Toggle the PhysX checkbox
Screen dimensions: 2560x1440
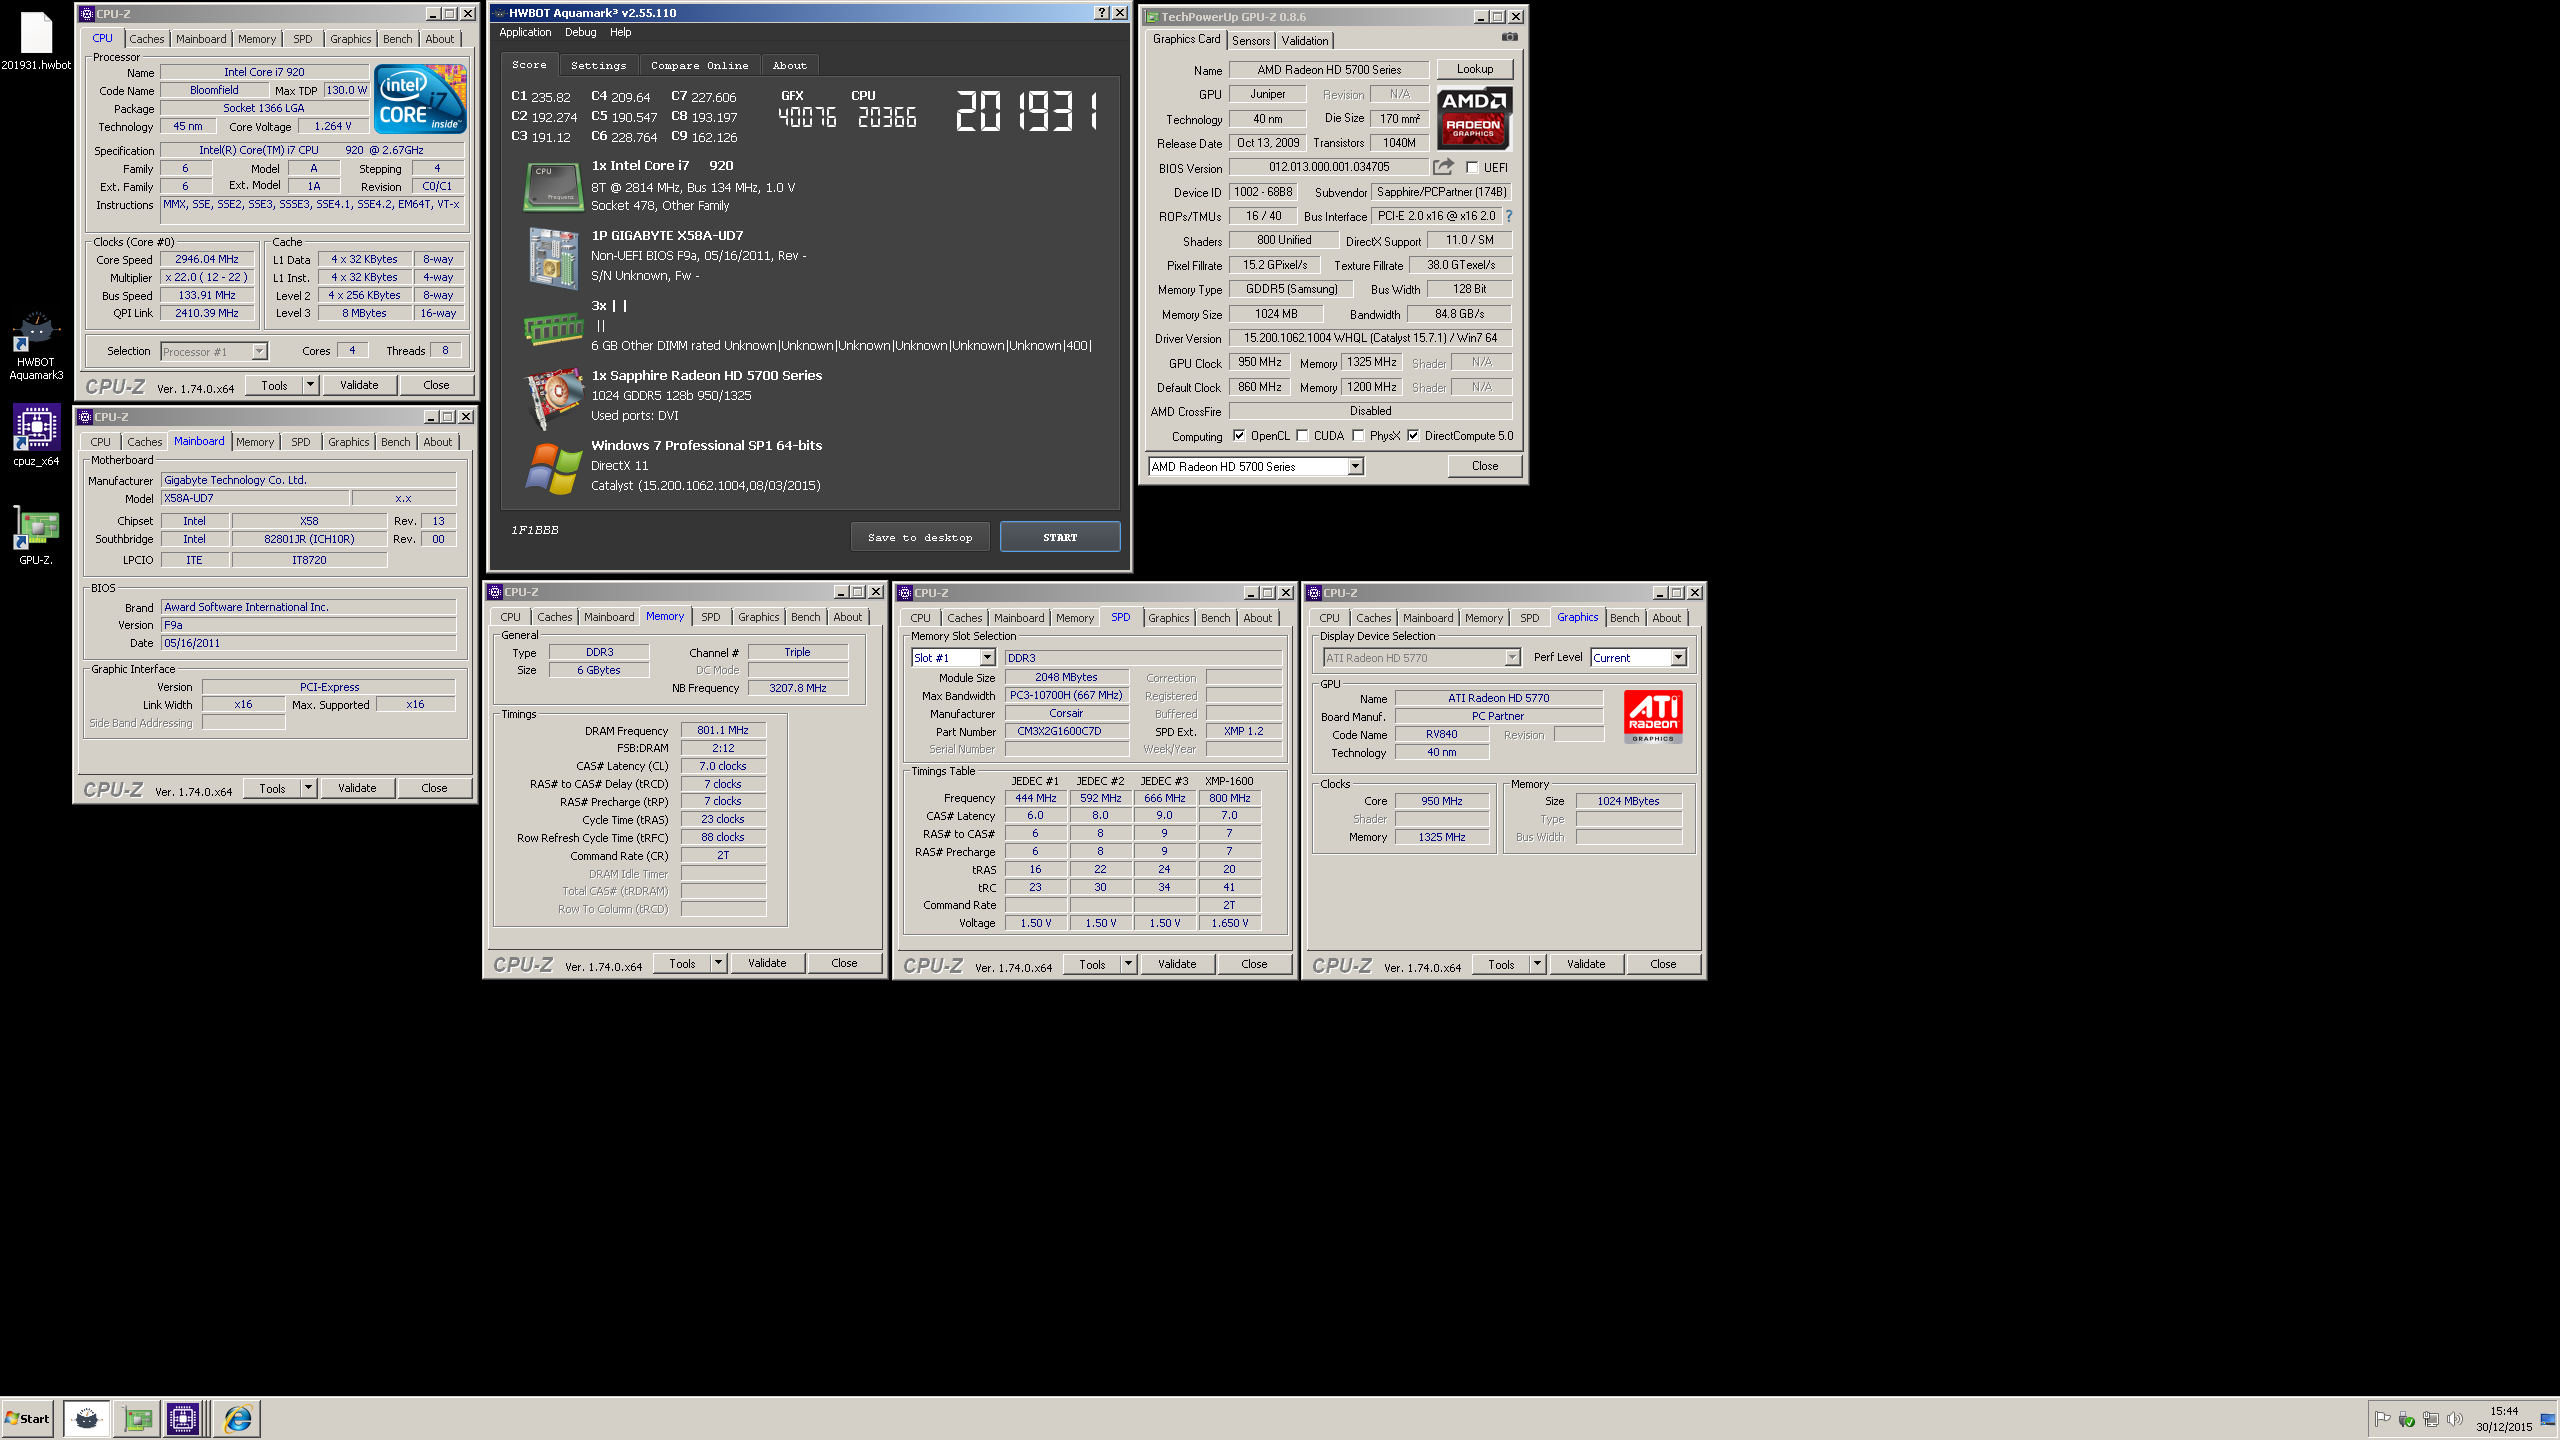pyautogui.click(x=1358, y=436)
